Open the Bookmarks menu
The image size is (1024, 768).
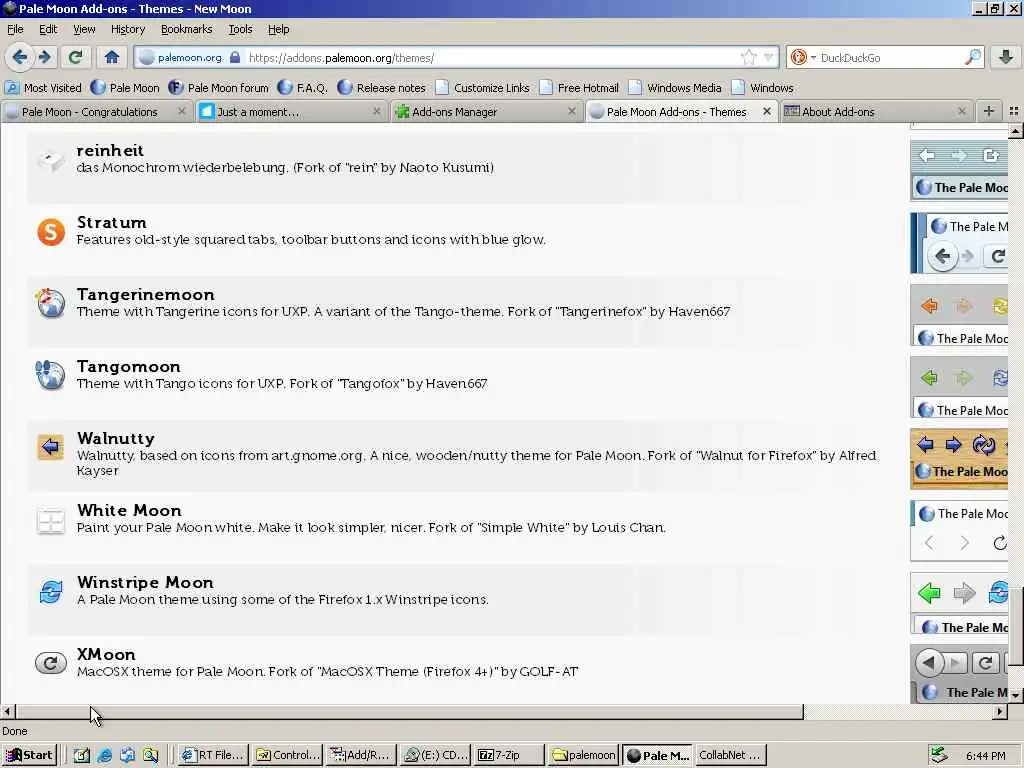point(186,29)
